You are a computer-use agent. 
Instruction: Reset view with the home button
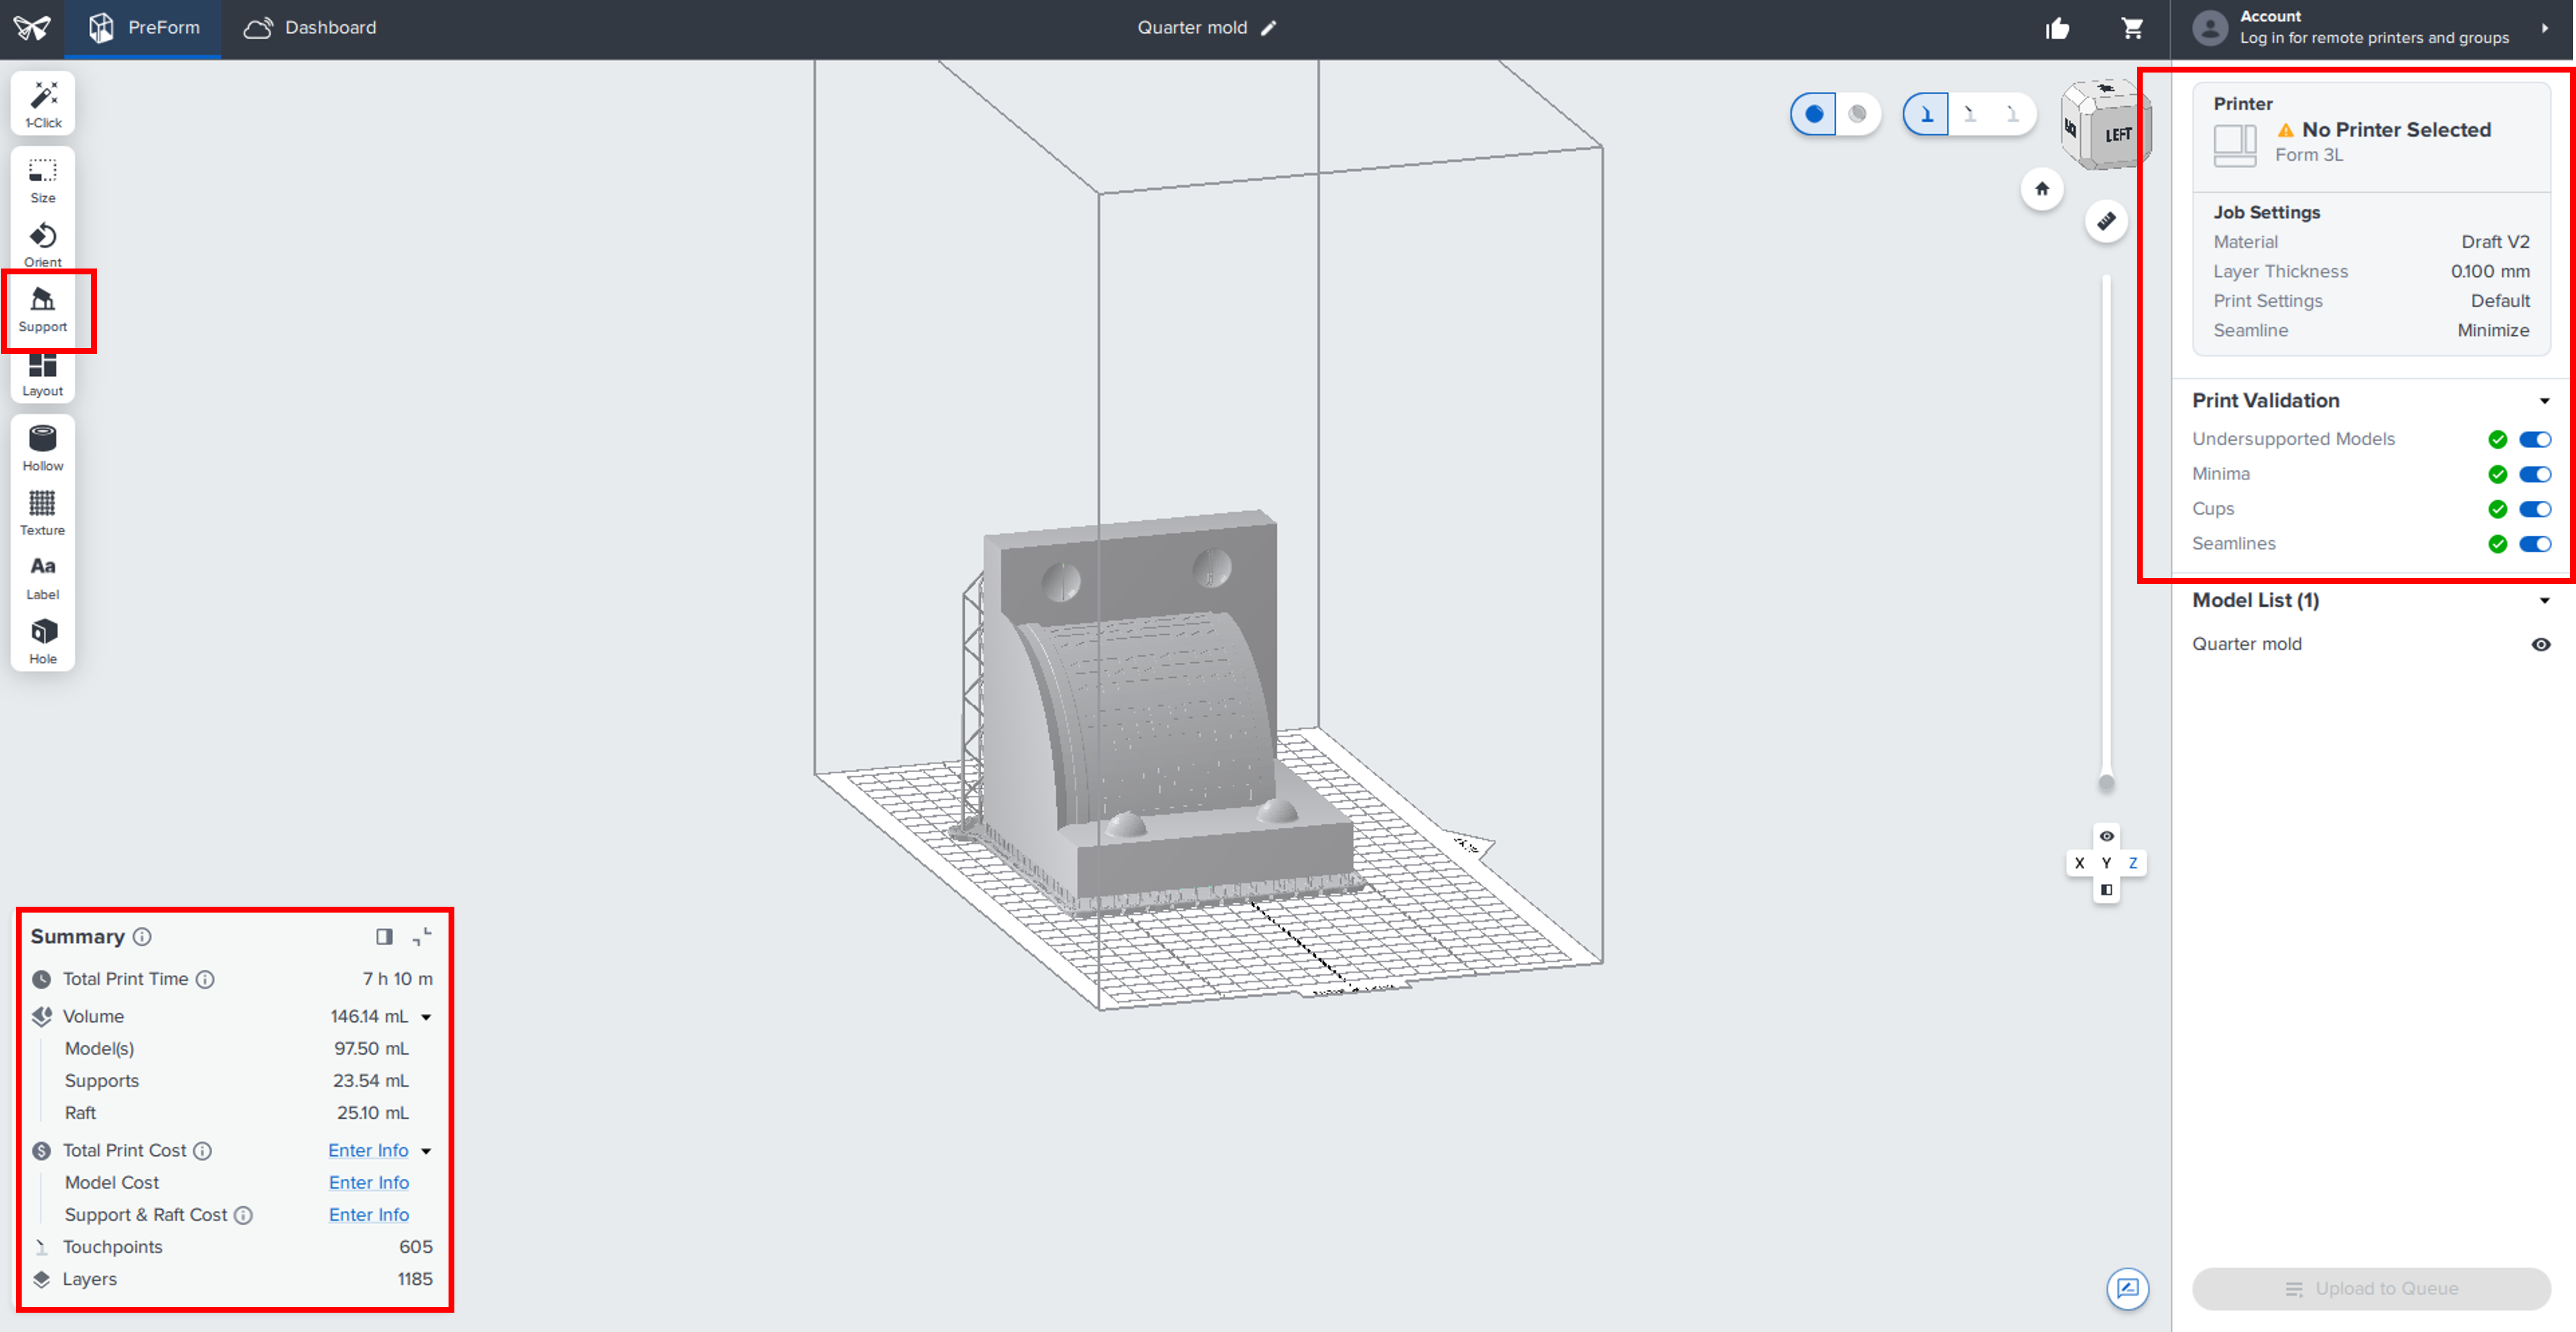[x=2042, y=188]
